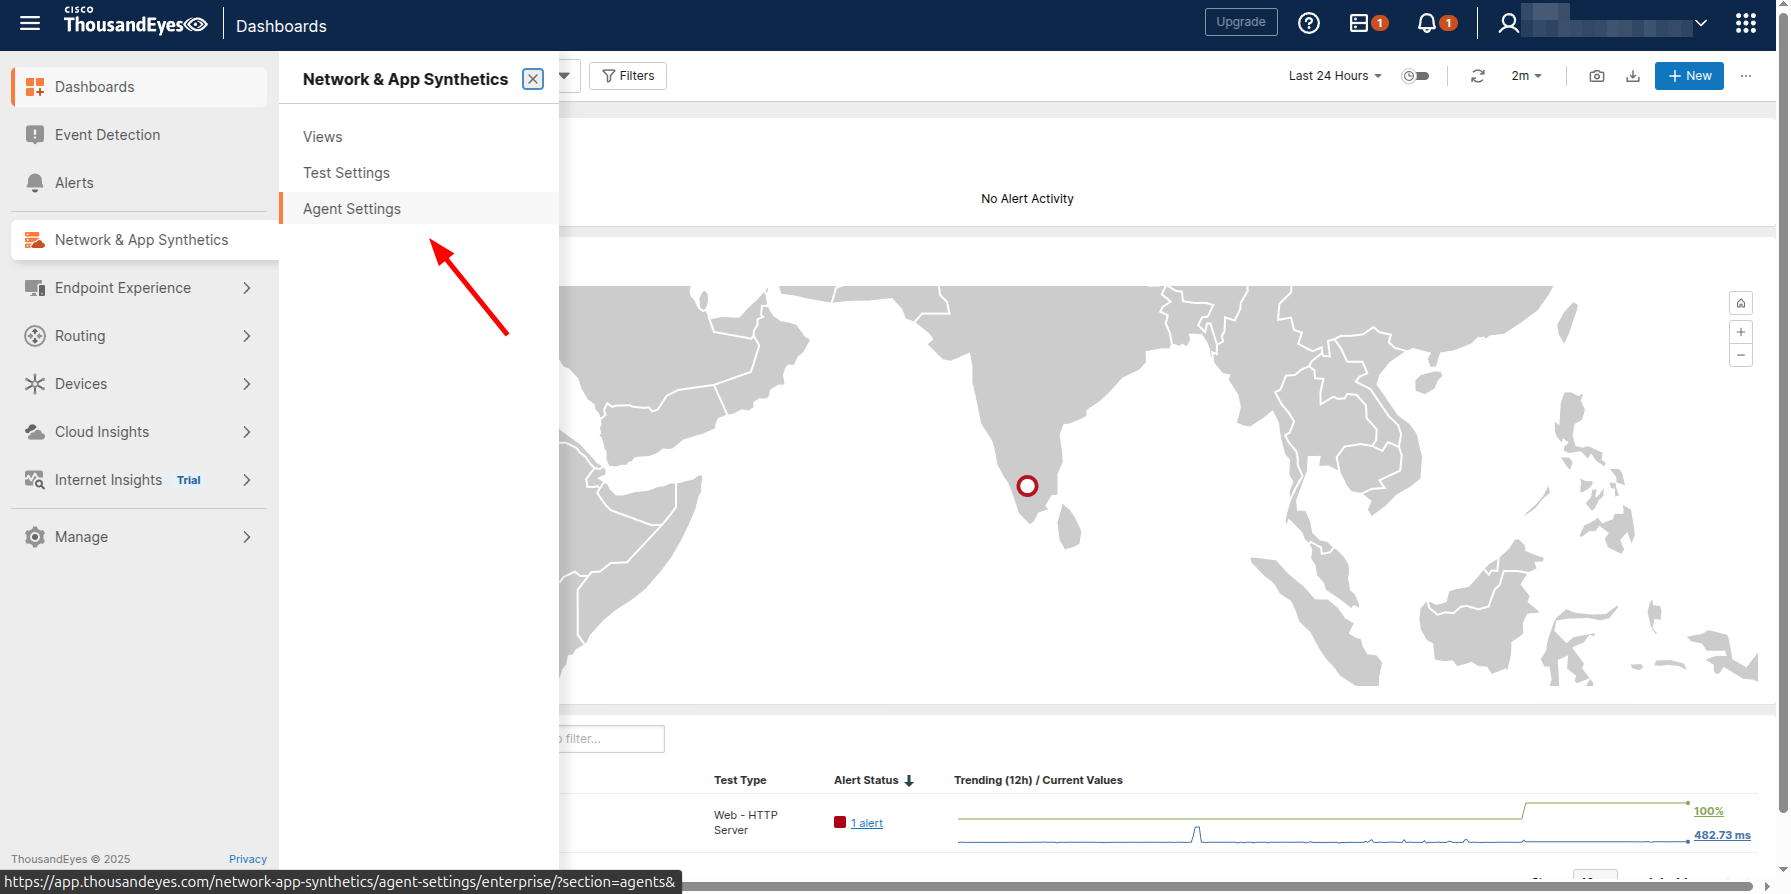
Task: Click the Alerts bell sidebar icon
Action: pos(35,183)
